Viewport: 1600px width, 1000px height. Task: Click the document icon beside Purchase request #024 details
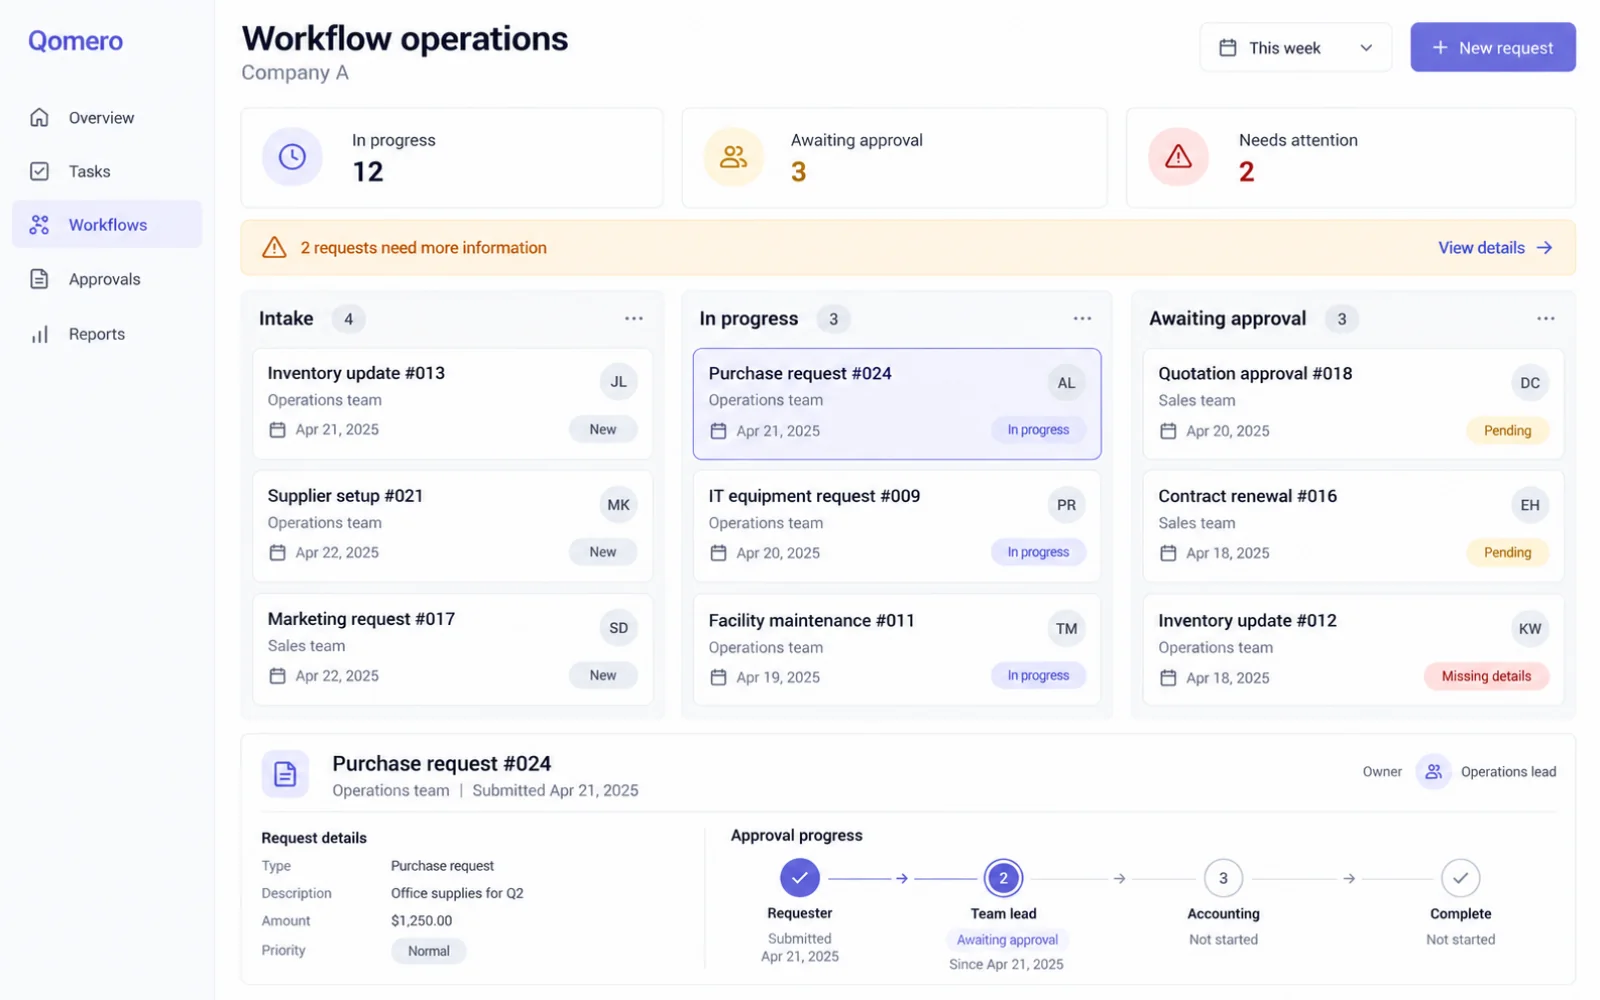[285, 774]
